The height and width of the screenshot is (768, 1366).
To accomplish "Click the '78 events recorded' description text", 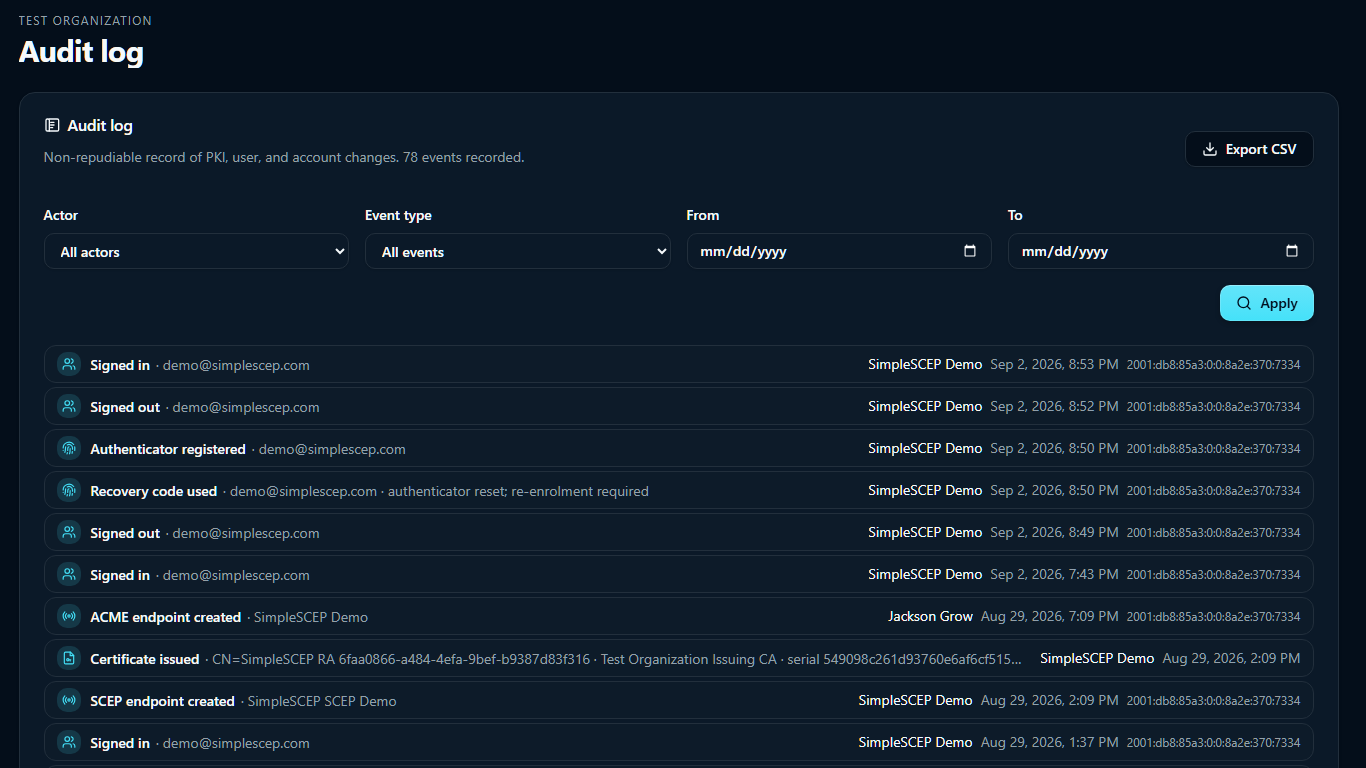I will [463, 157].
